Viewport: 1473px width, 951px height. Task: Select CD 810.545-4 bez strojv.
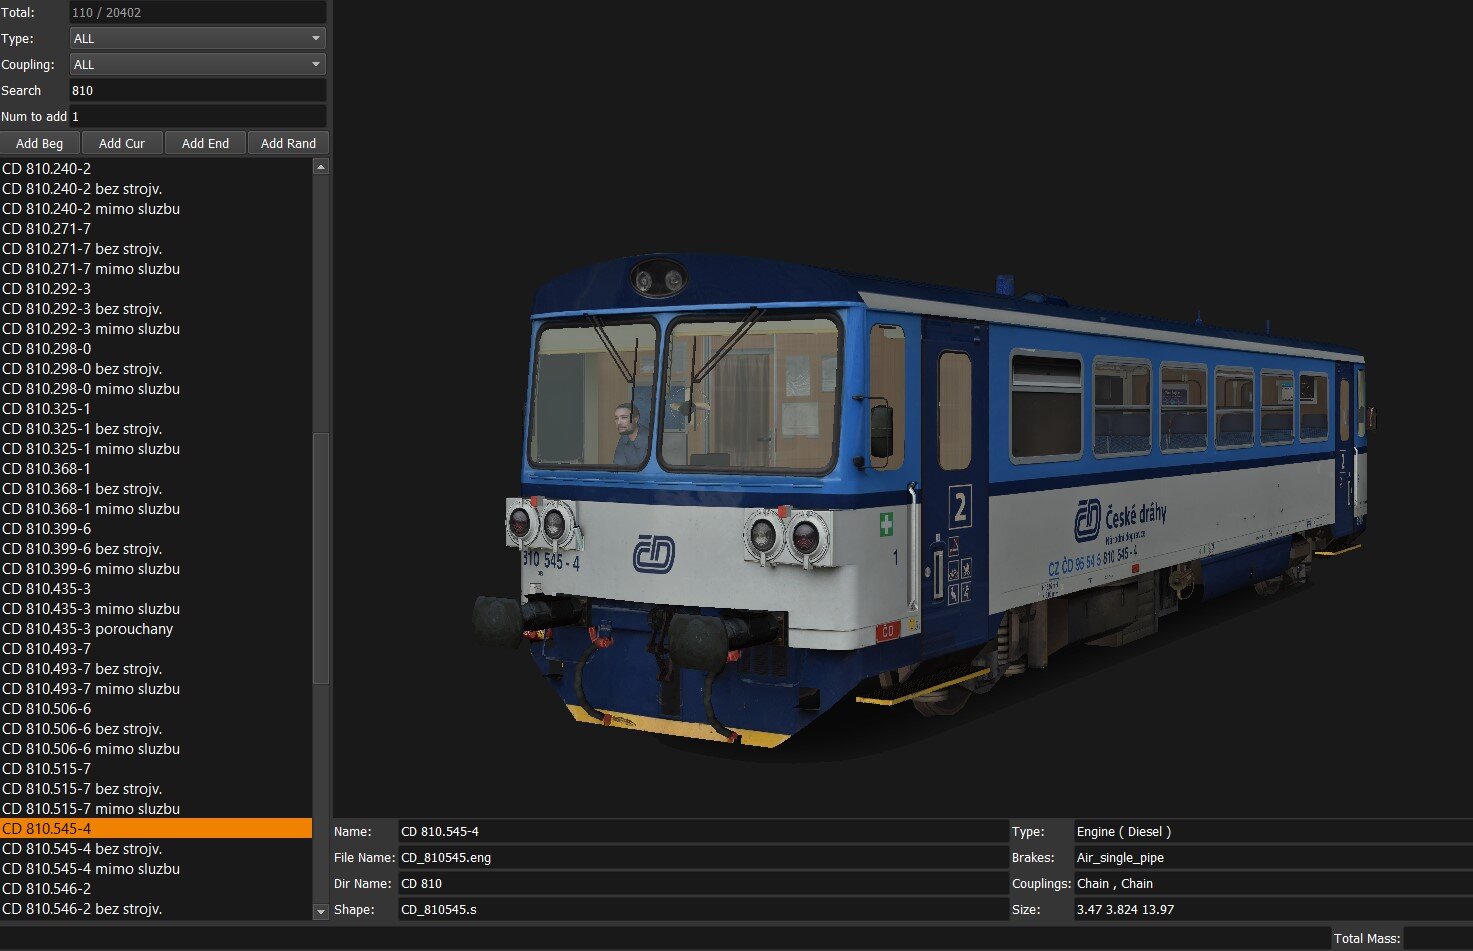pos(156,848)
